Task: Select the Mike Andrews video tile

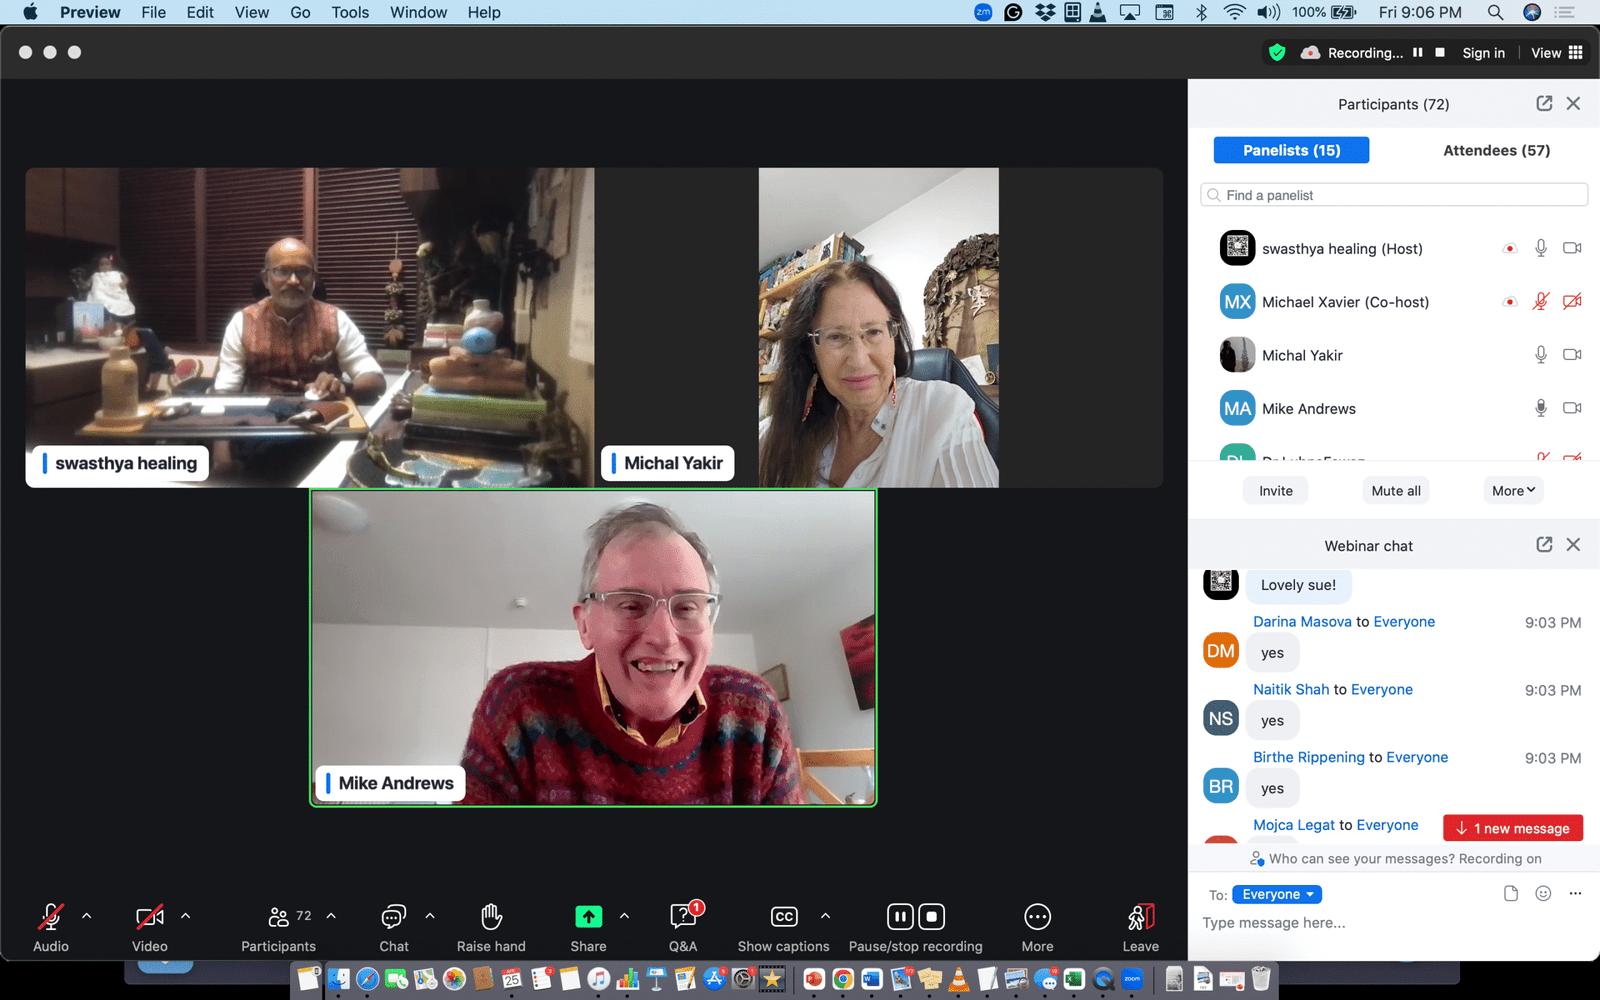Action: [593, 647]
